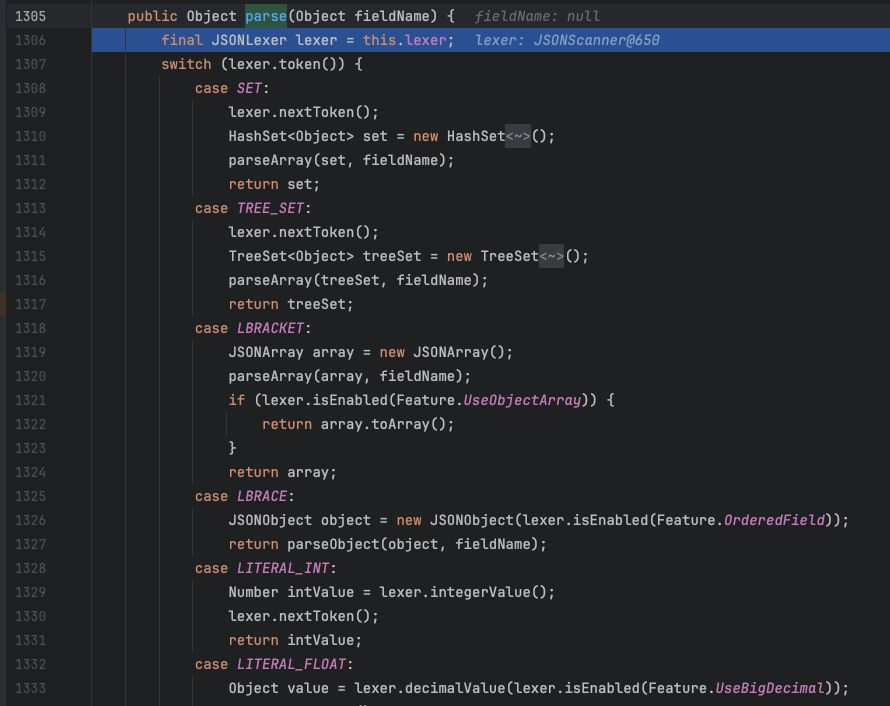Screen dimensions: 890x706
Task: Click the orange marker beside line 1317
Action: coord(3,304)
